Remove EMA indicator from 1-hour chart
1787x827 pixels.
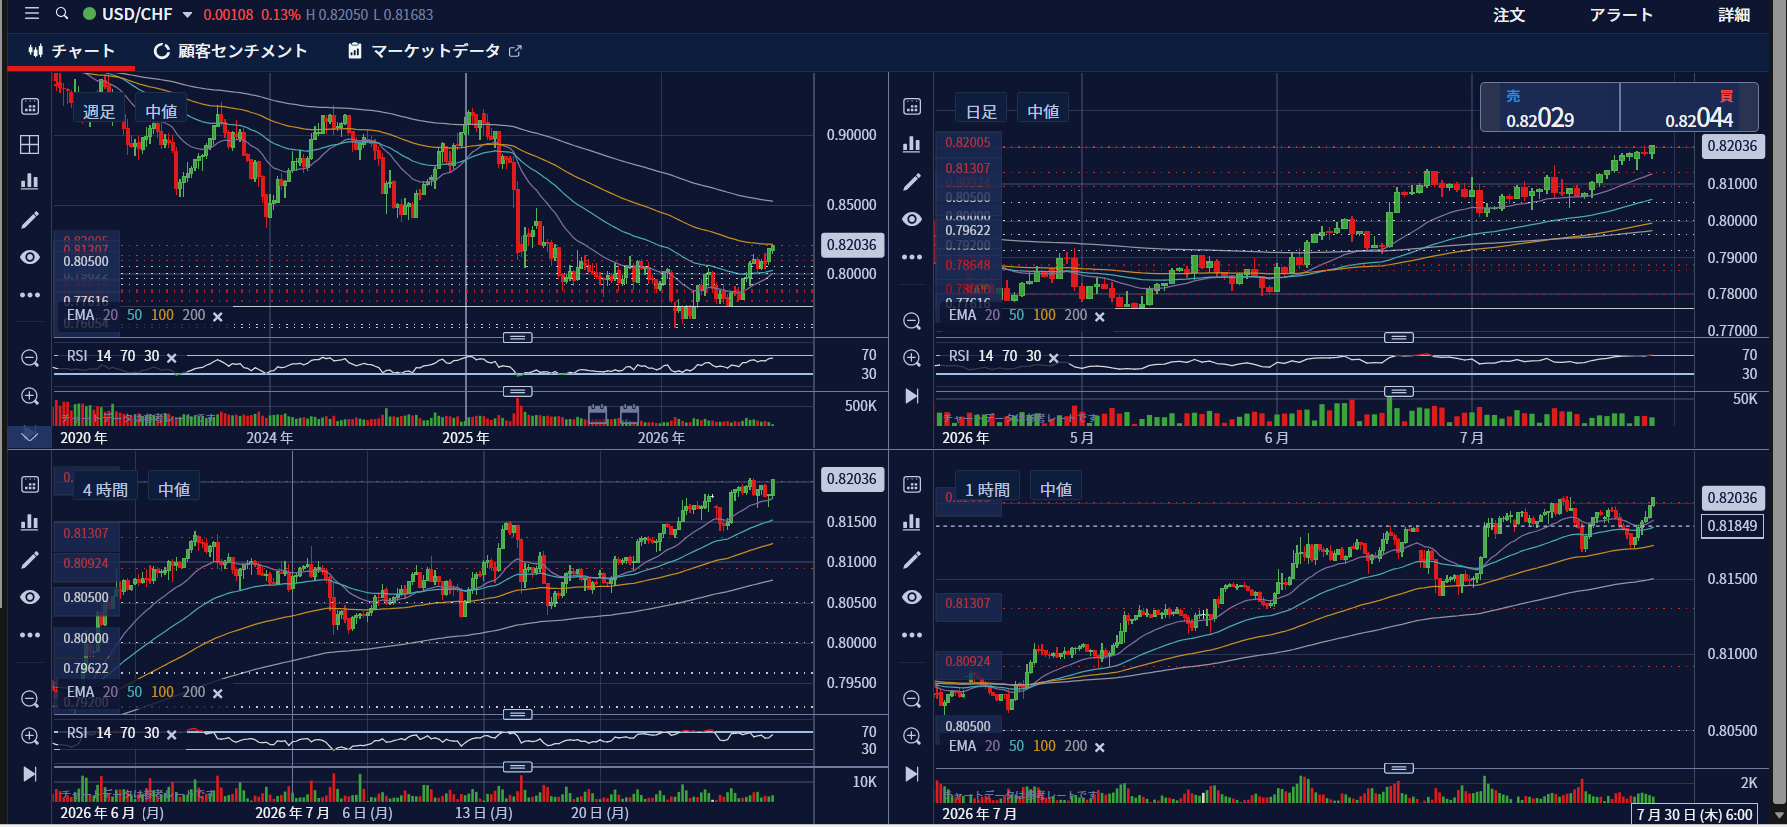click(x=1100, y=748)
